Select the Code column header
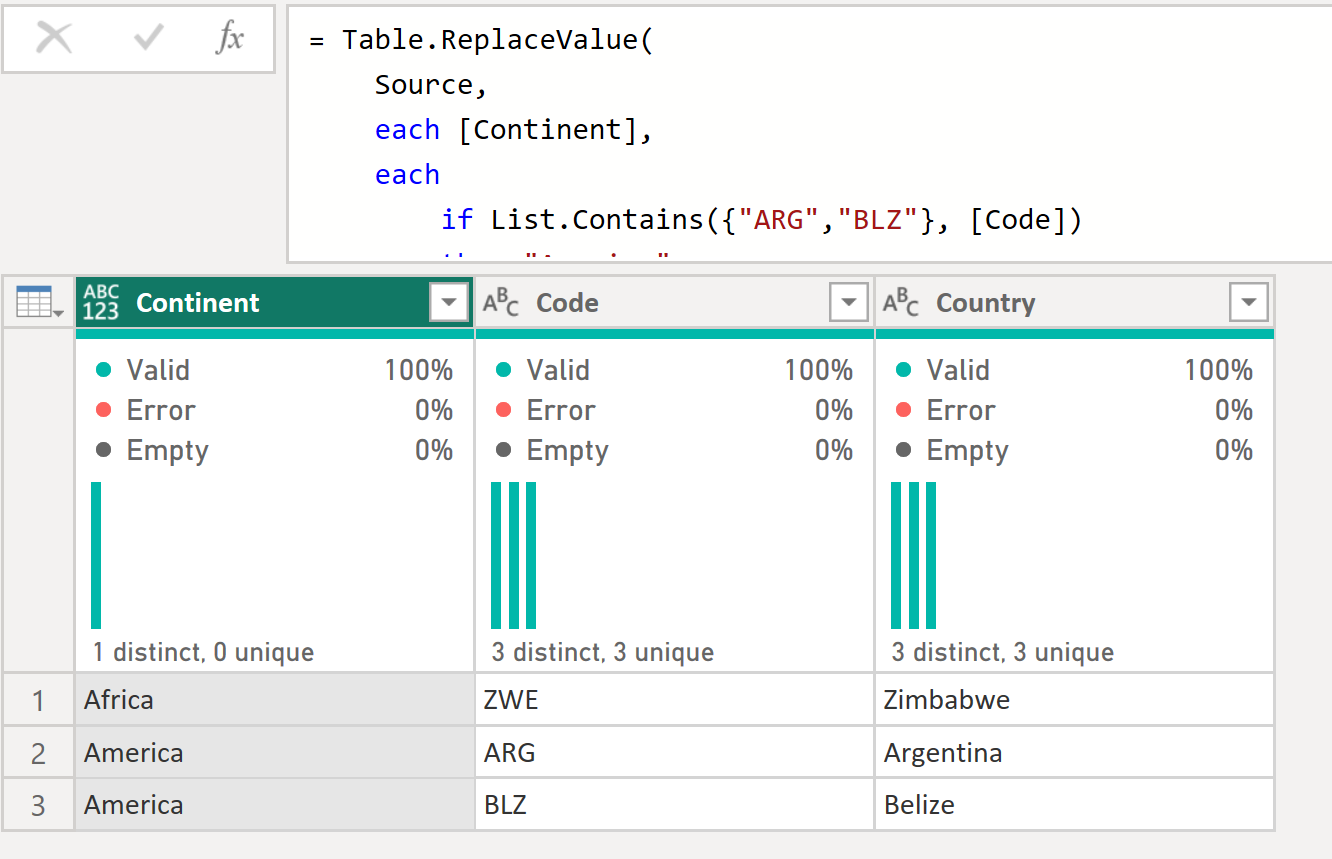Image resolution: width=1332 pixels, height=859 pixels. click(675, 302)
